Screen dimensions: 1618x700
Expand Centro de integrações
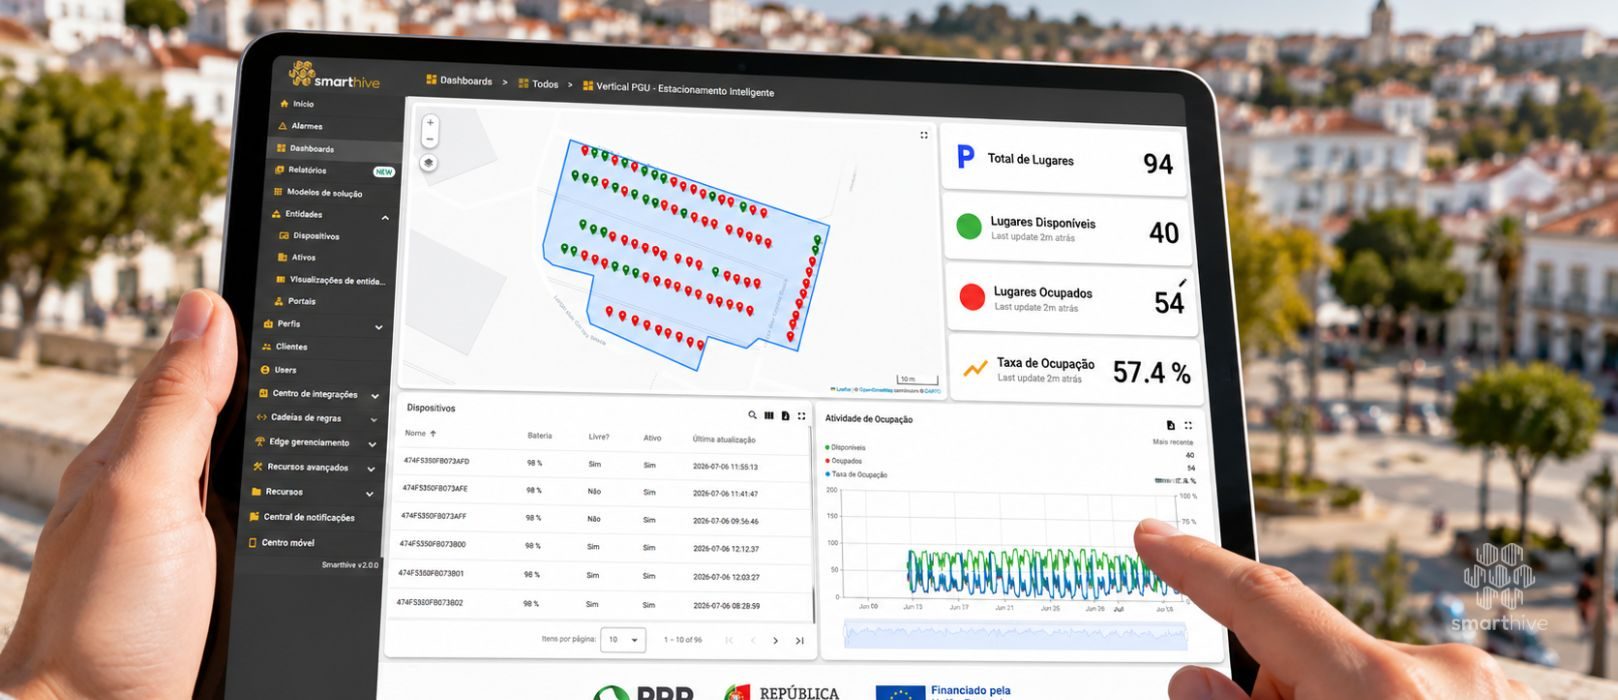(x=375, y=396)
